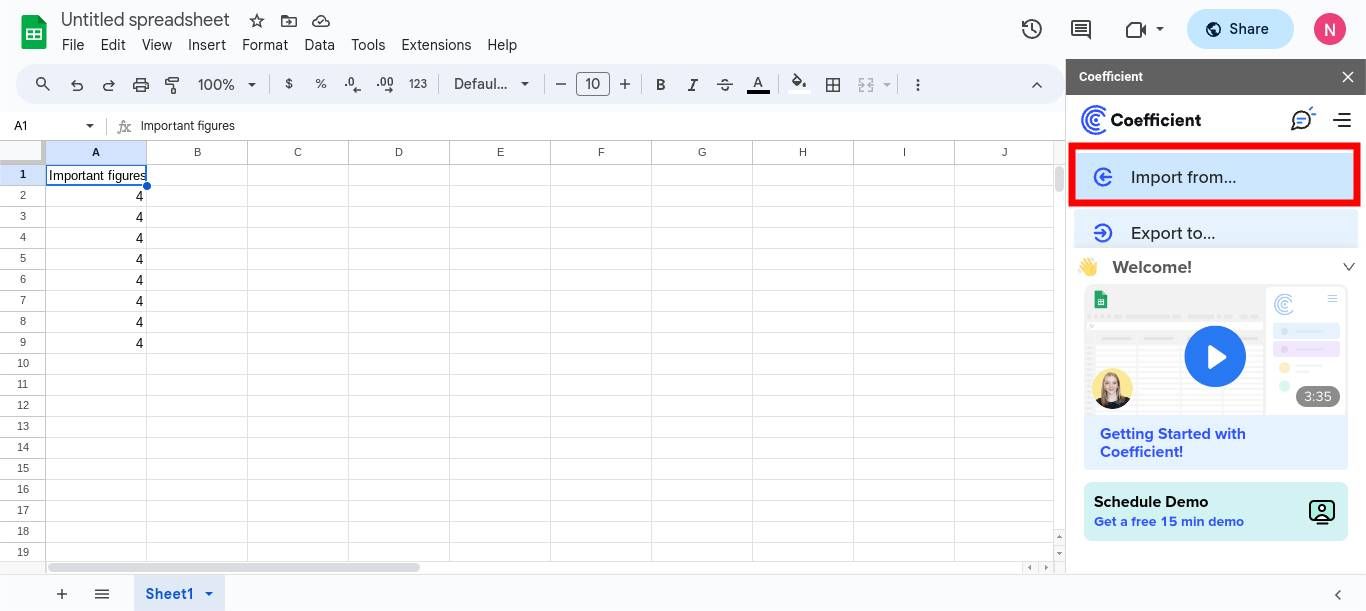
Task: Open the Paint format tool
Action: coord(172,84)
